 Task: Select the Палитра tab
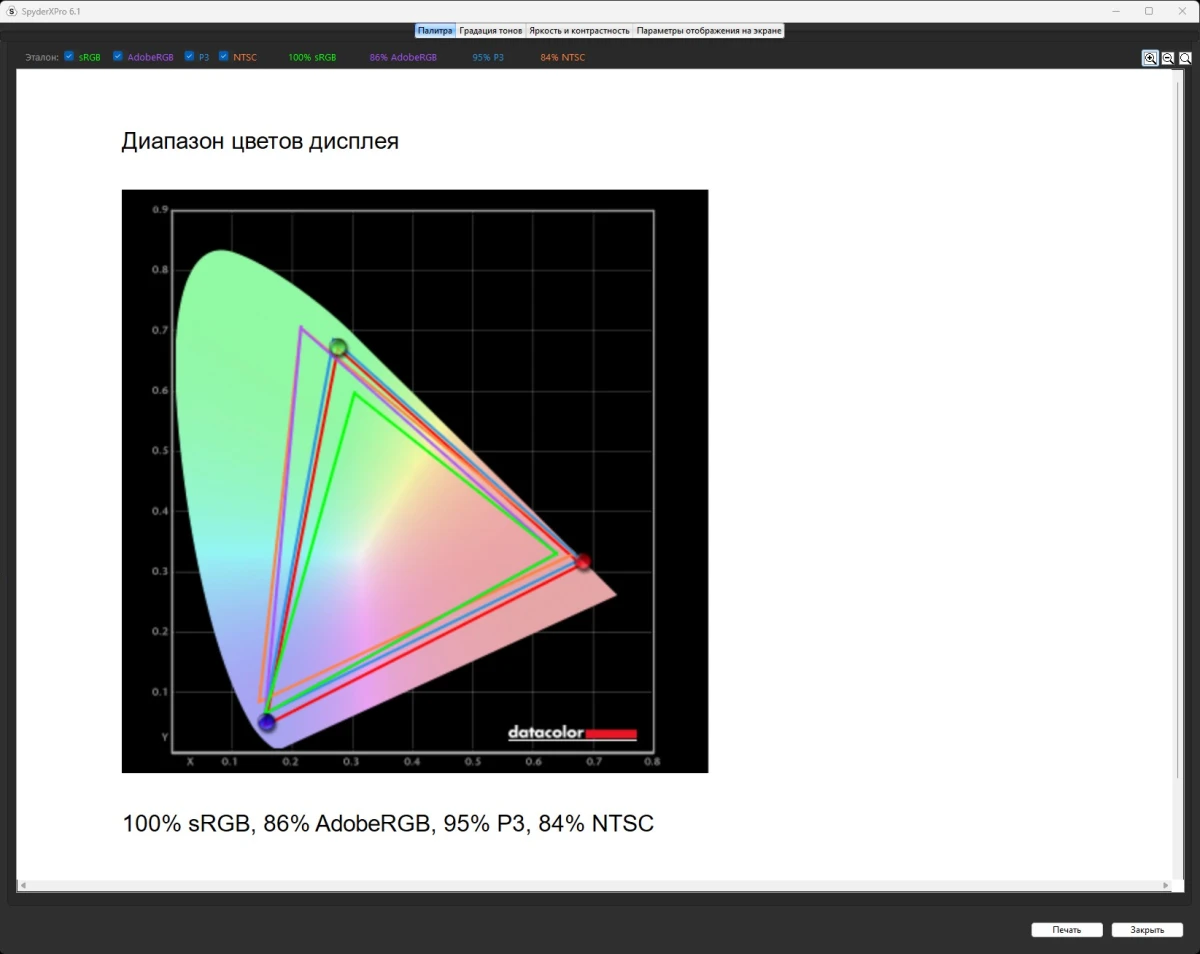[x=435, y=31]
